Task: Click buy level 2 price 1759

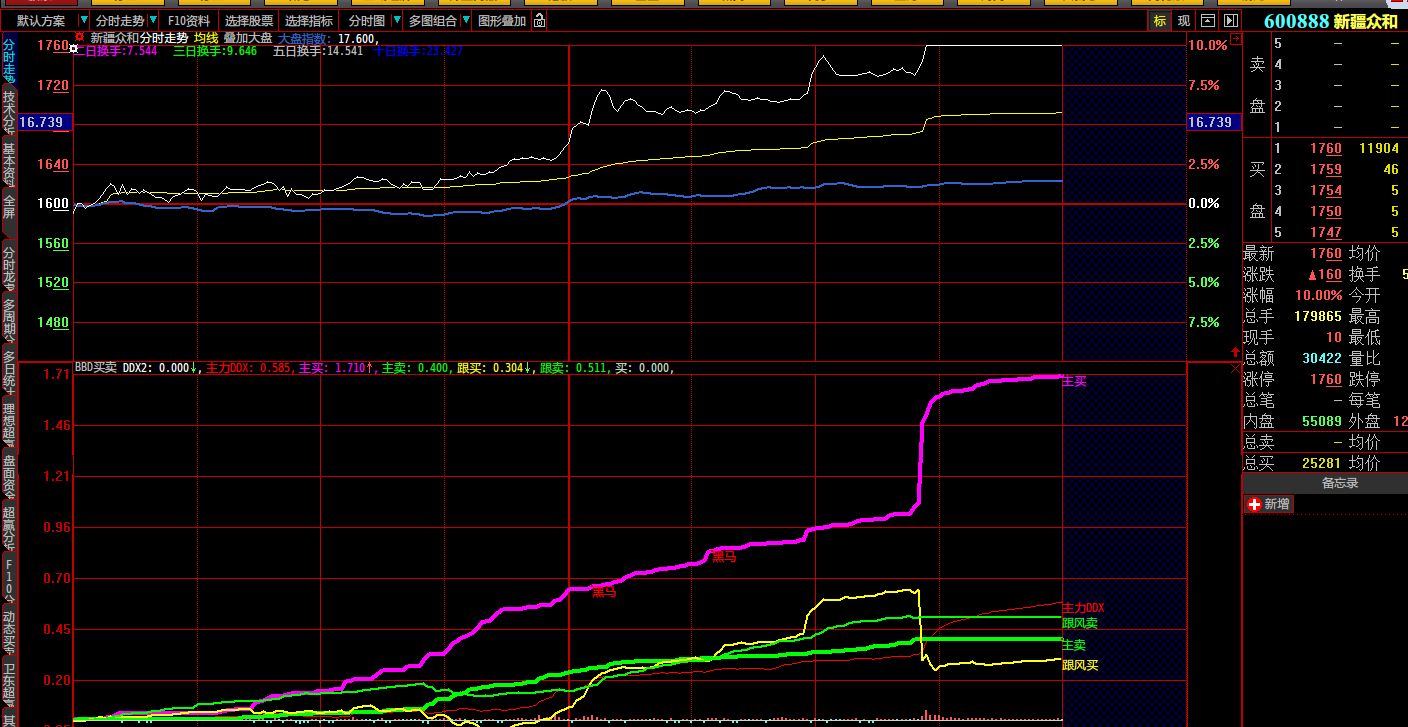Action: [x=1326, y=170]
